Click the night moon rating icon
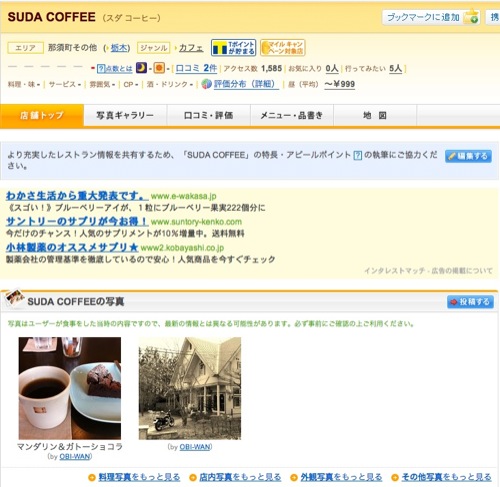This screenshot has width=500, height=487. (141, 68)
